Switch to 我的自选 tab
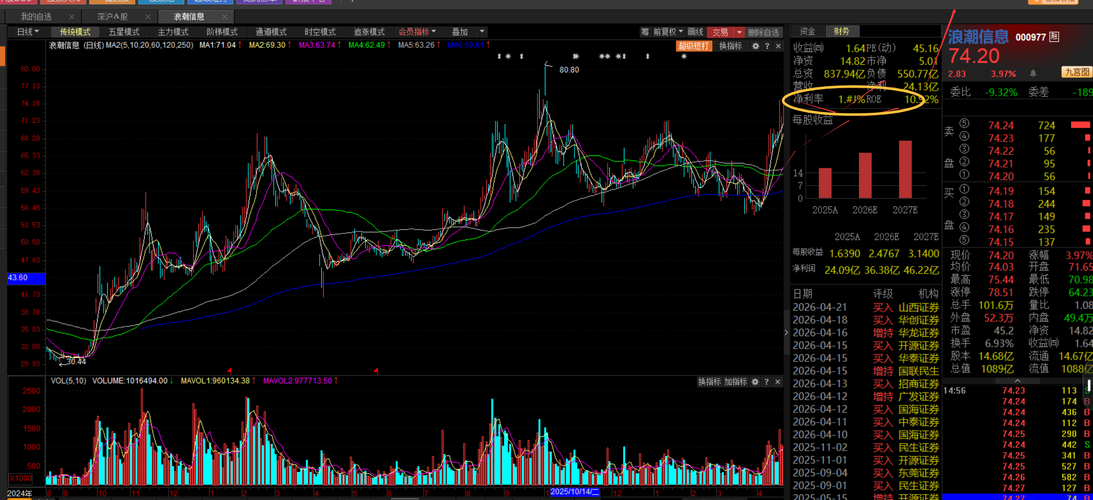Screen dimensions: 1093x500 [x=36, y=17]
